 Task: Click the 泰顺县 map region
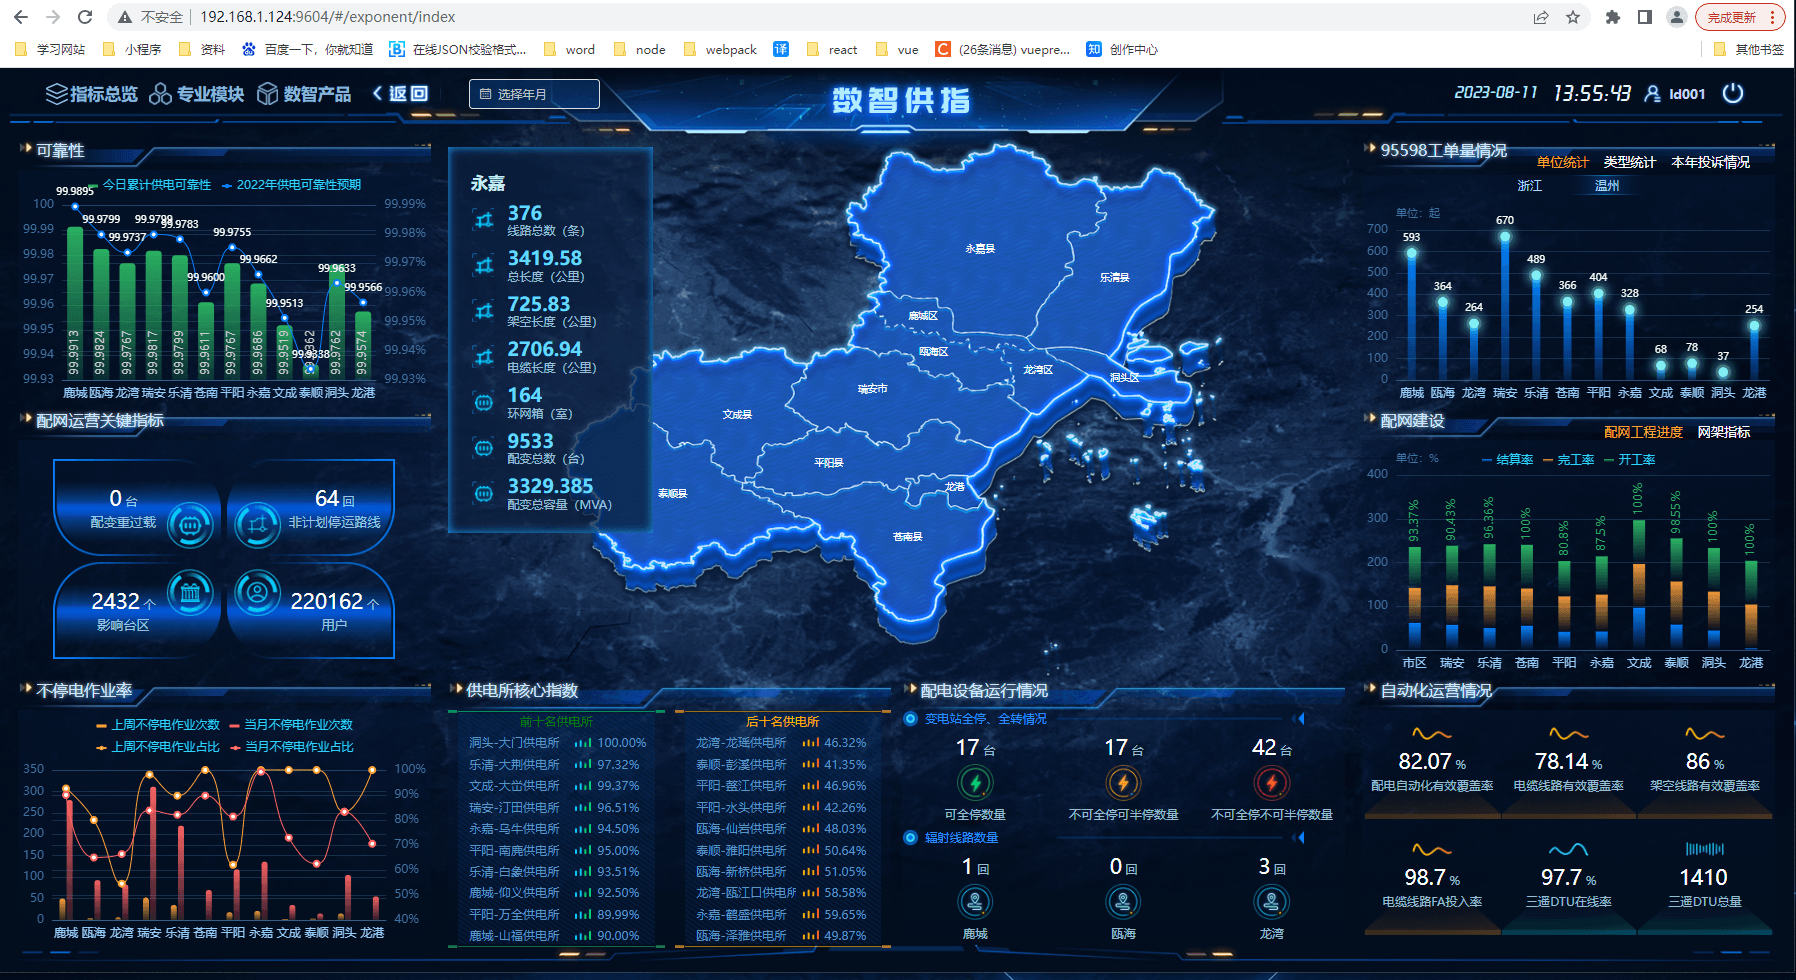(672, 493)
